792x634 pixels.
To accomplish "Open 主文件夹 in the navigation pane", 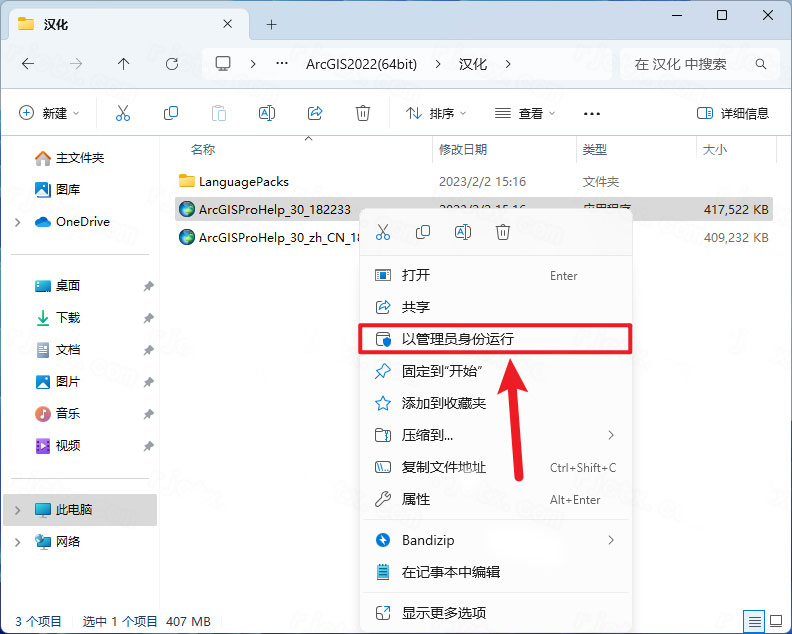I will click(70, 158).
